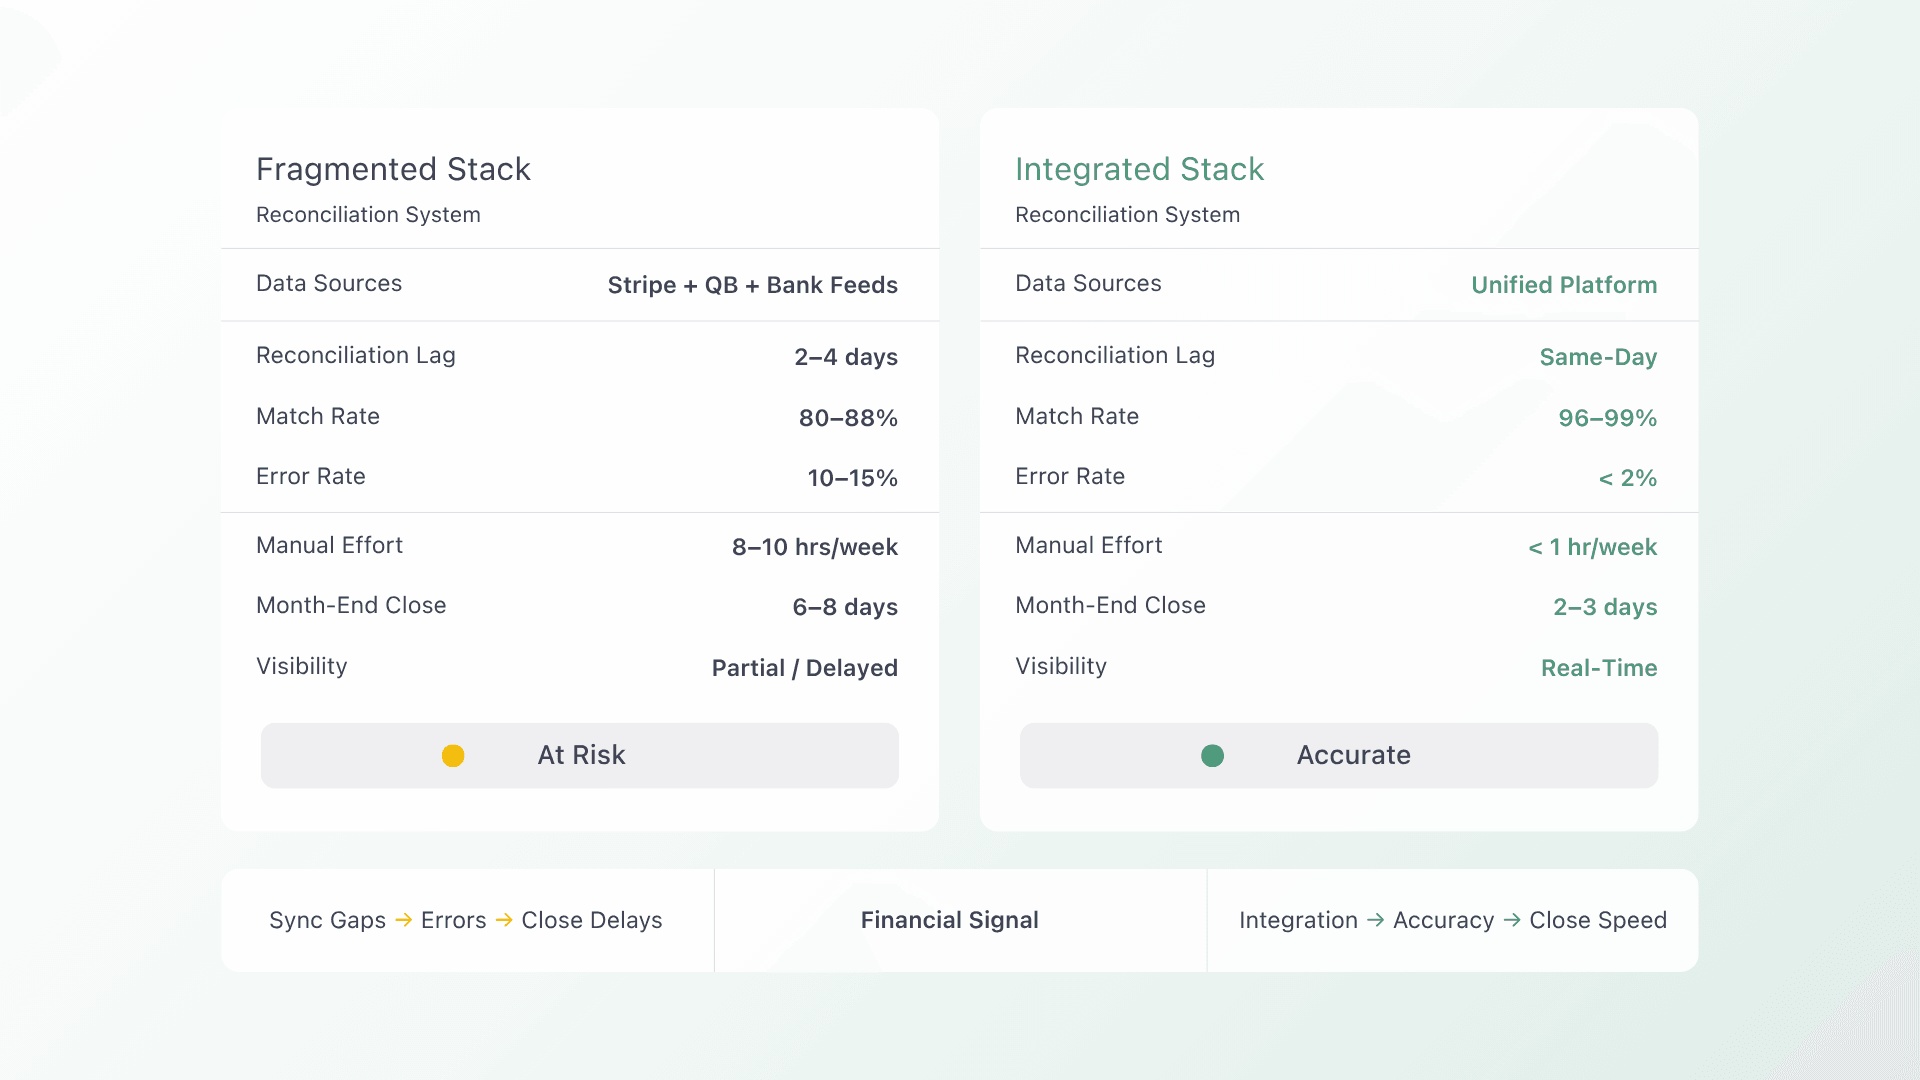Click the Unified Platform value
The height and width of the screenshot is (1080, 1920).
click(x=1563, y=285)
